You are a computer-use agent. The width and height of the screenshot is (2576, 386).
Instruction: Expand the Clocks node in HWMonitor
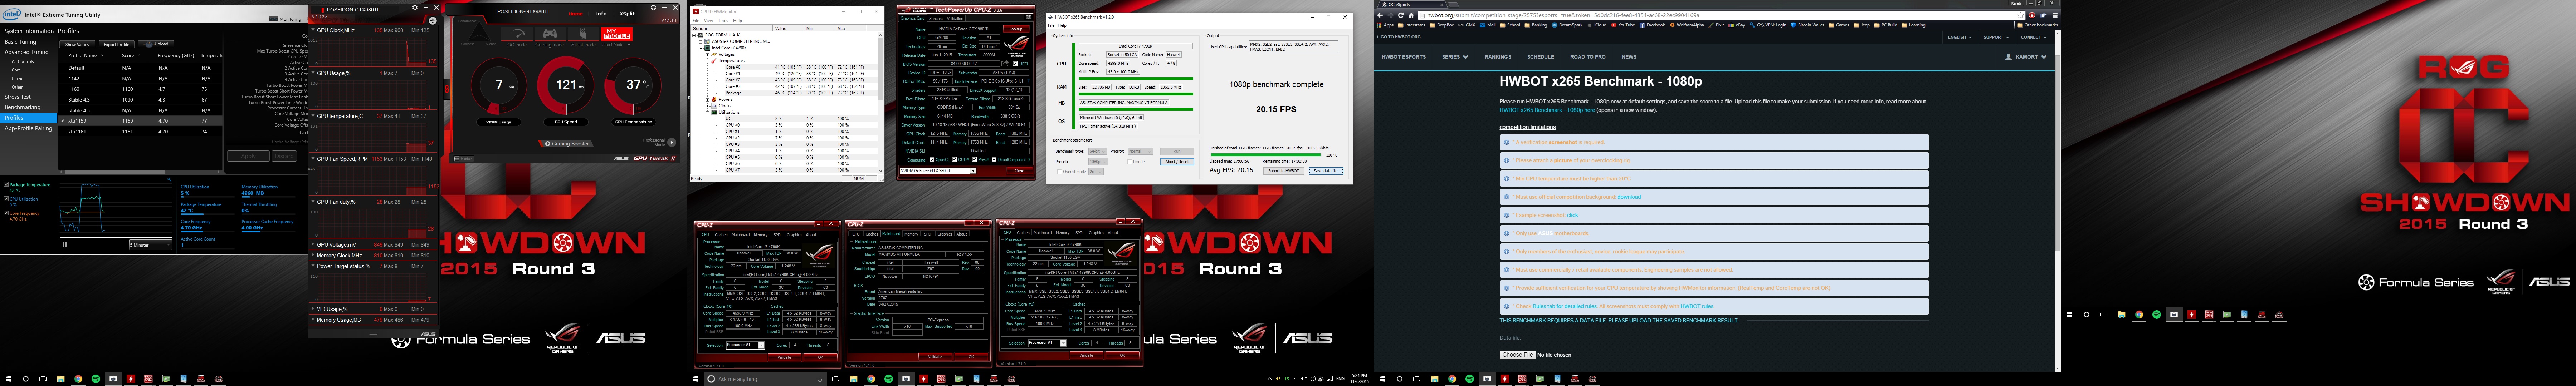pyautogui.click(x=708, y=106)
